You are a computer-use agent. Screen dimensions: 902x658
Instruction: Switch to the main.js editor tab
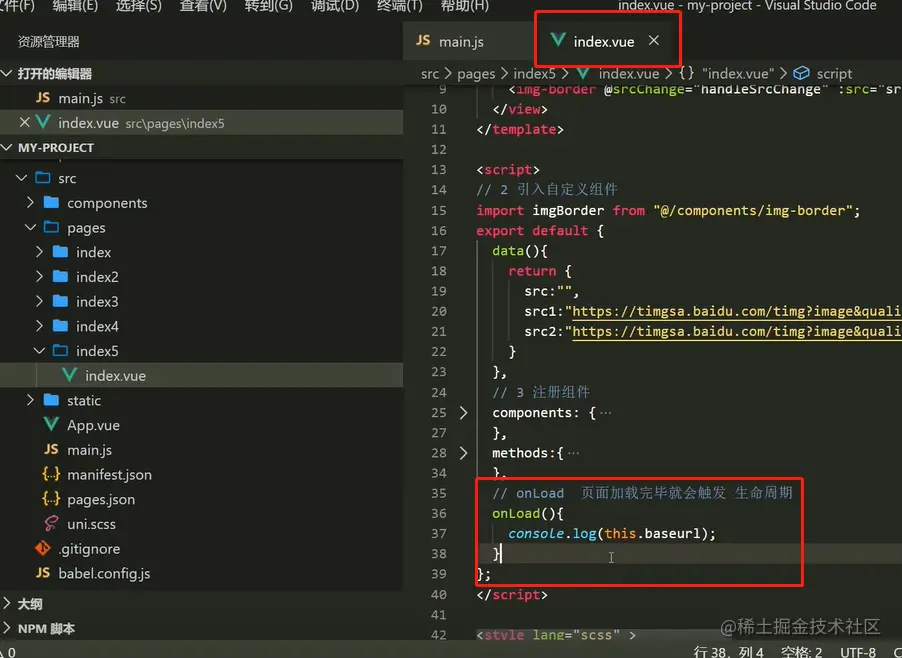469,41
